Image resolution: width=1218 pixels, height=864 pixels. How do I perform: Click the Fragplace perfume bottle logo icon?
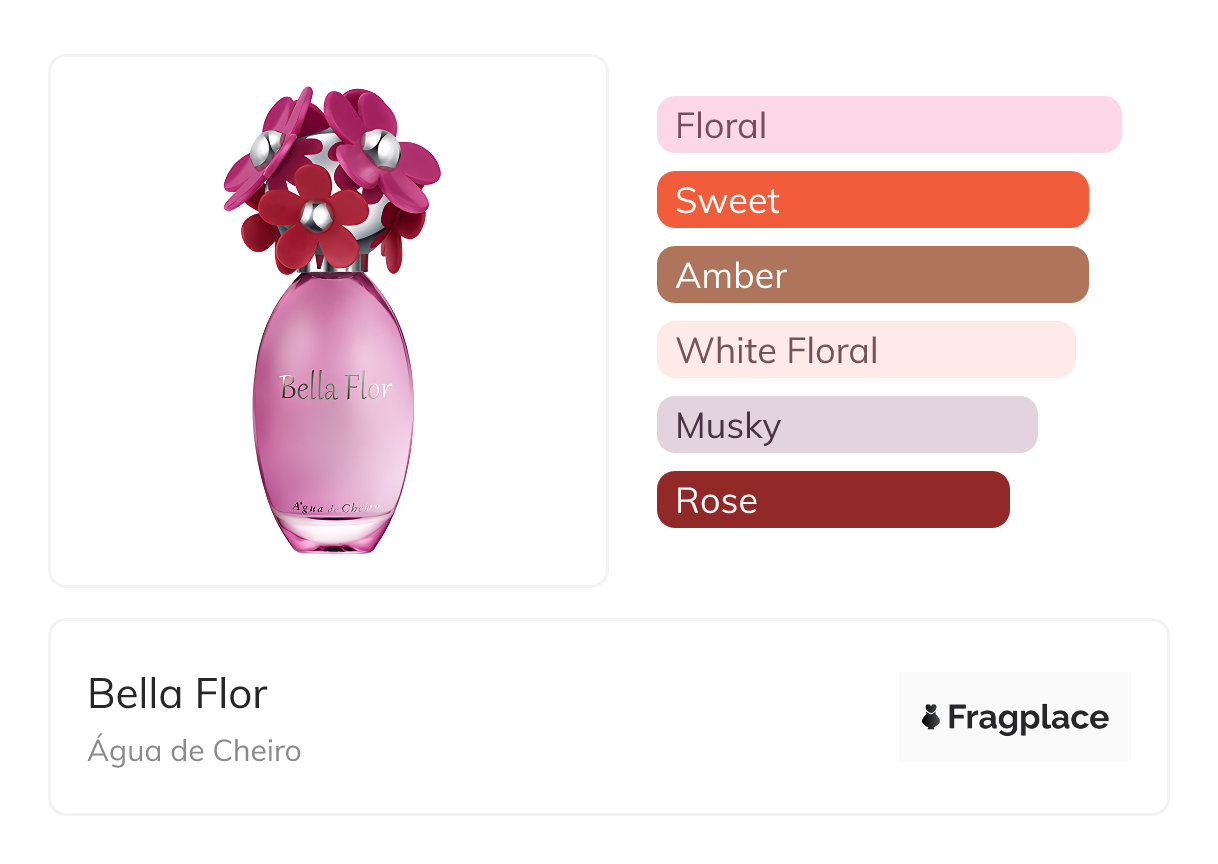tap(931, 717)
